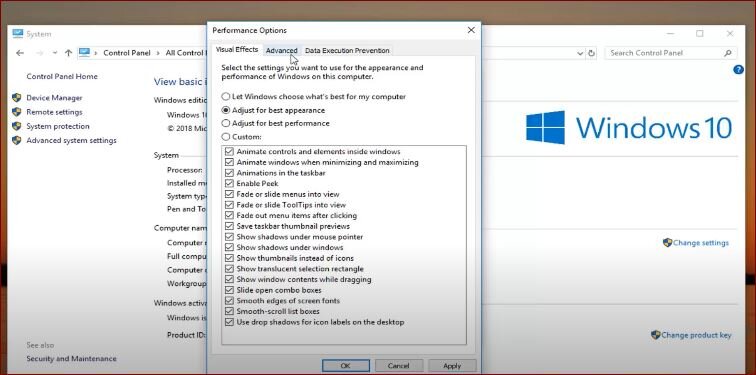Click the System protection shield icon
The width and height of the screenshot is (756, 375).
click(17, 126)
